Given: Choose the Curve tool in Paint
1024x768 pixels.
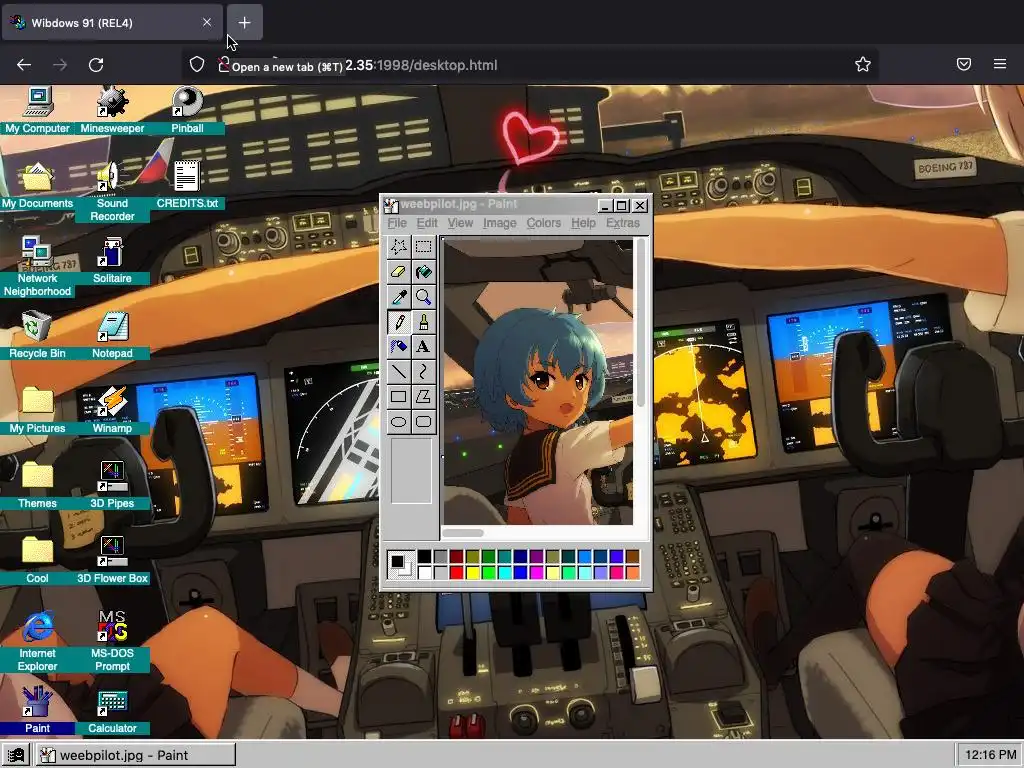Looking at the screenshot, I should 423,372.
